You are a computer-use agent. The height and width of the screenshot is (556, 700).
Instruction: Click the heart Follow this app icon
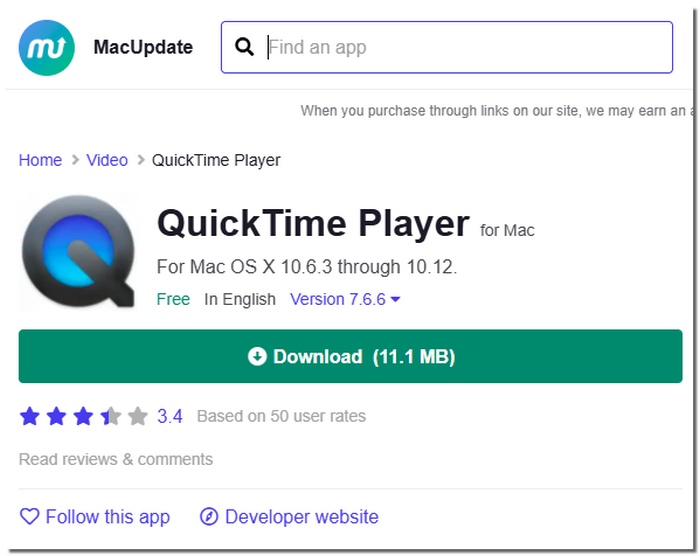tap(29, 517)
